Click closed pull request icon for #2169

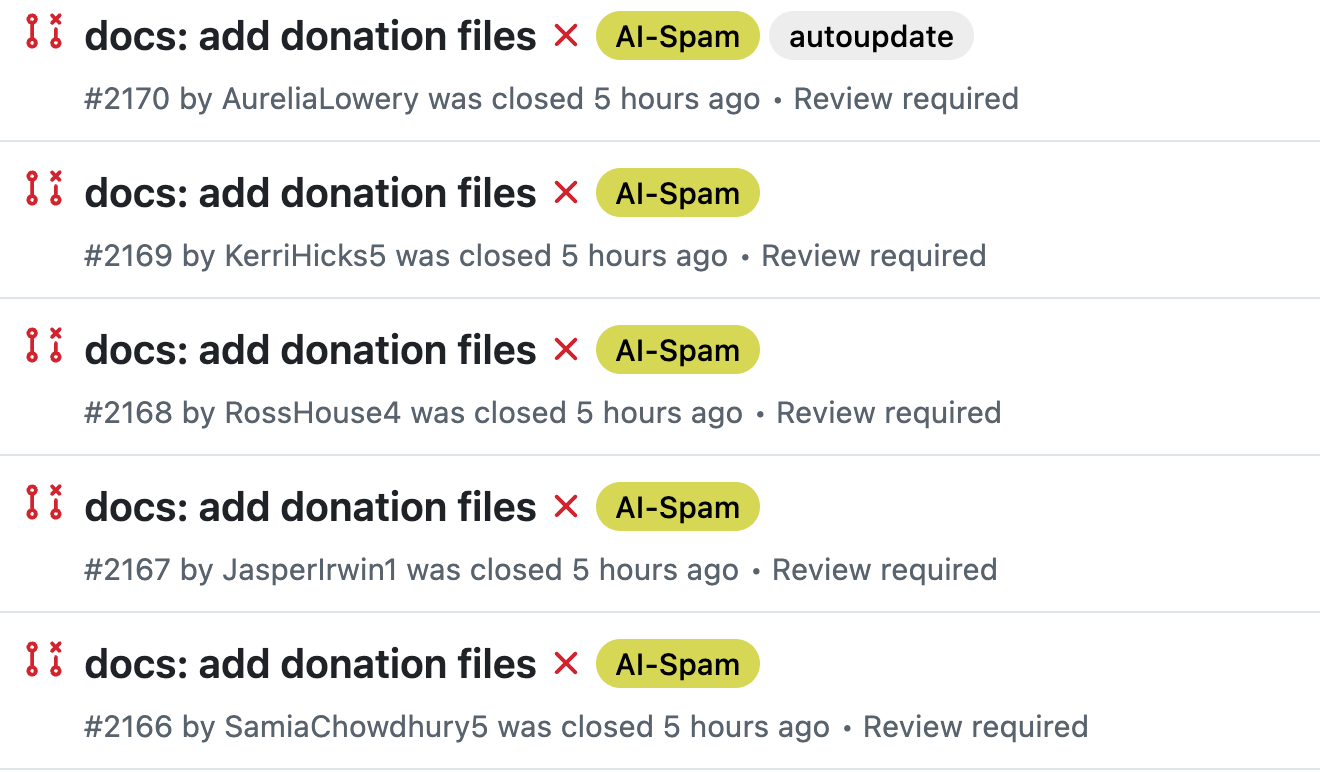point(44,188)
